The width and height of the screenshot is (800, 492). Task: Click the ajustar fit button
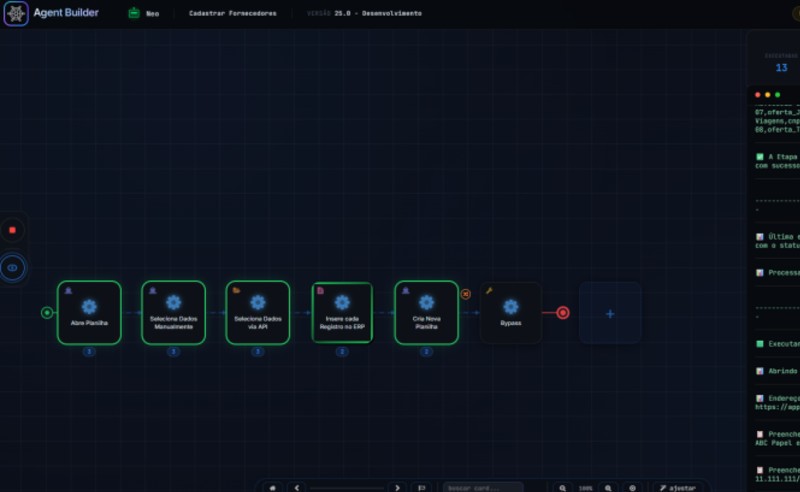click(x=678, y=488)
